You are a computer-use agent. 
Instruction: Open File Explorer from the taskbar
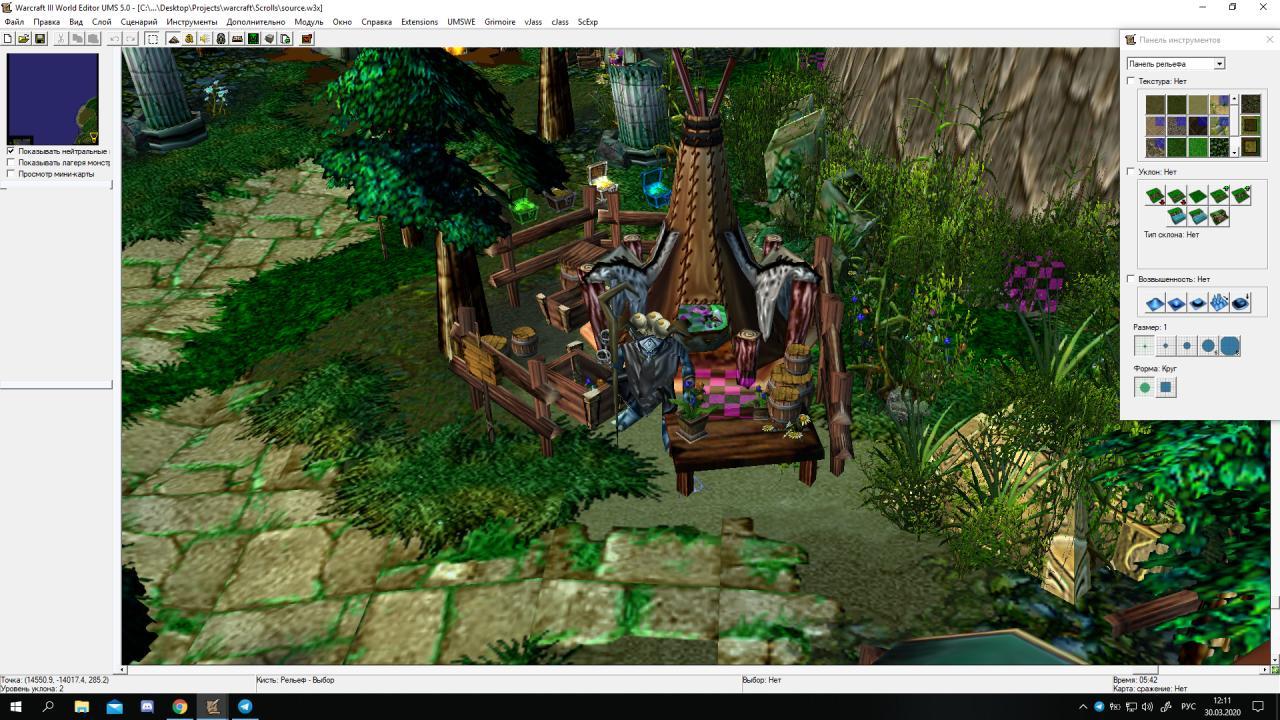pos(81,706)
